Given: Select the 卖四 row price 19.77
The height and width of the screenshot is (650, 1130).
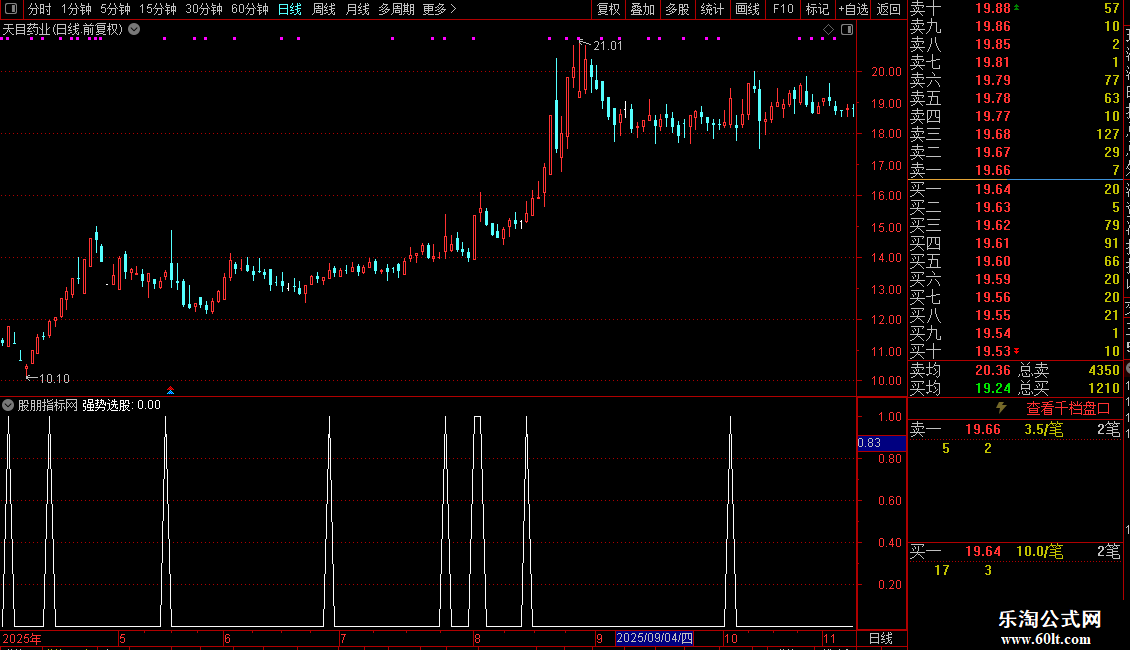Looking at the screenshot, I should (992, 116).
